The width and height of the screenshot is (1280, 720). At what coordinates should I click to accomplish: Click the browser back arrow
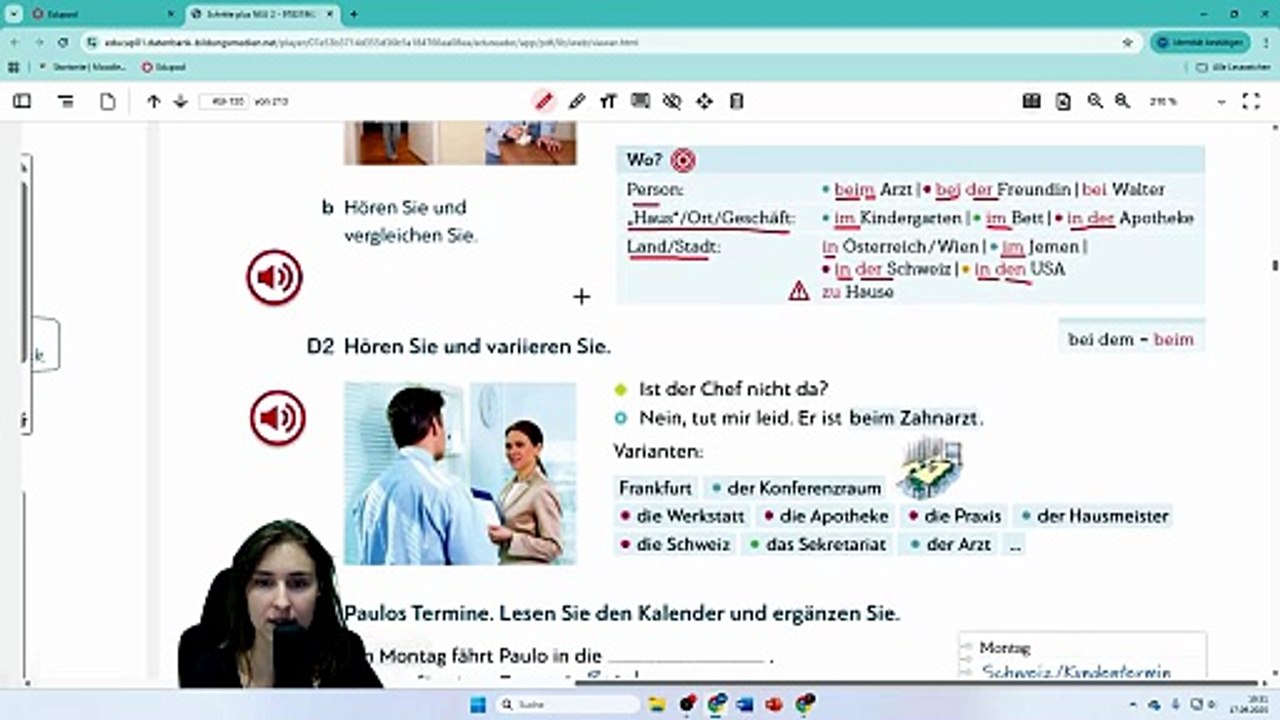click(14, 43)
